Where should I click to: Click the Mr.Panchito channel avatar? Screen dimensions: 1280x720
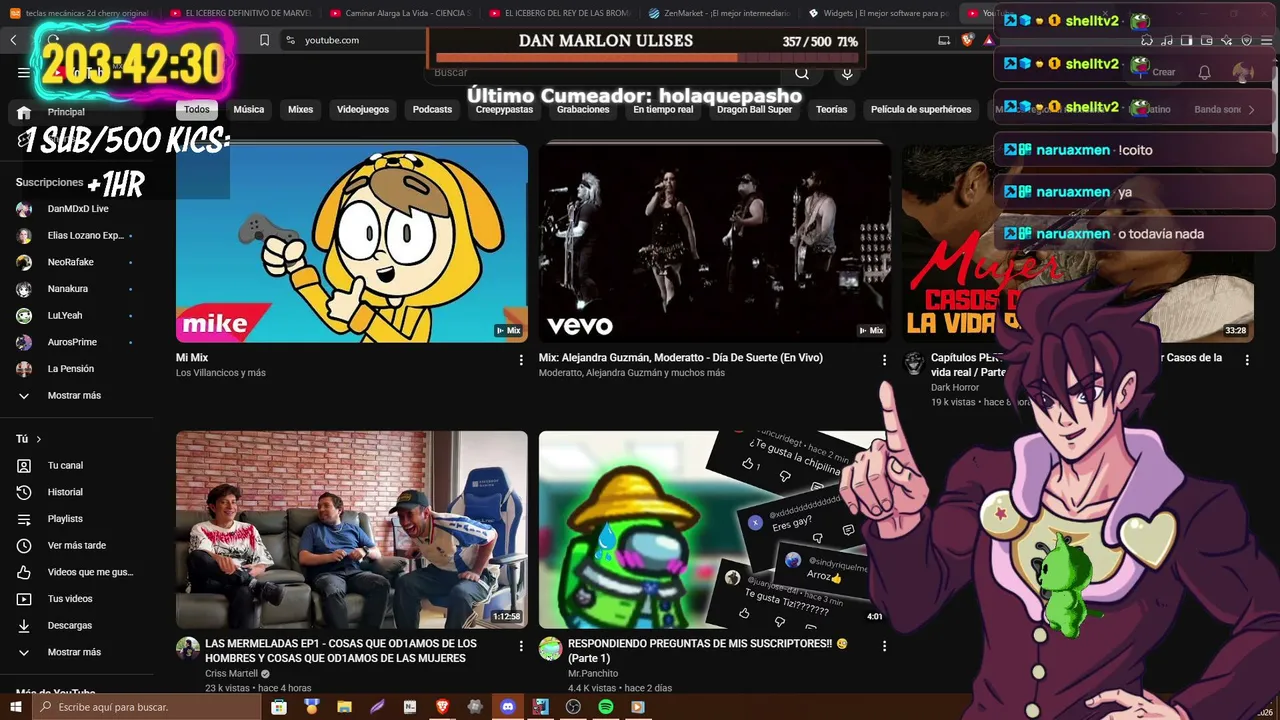point(551,649)
